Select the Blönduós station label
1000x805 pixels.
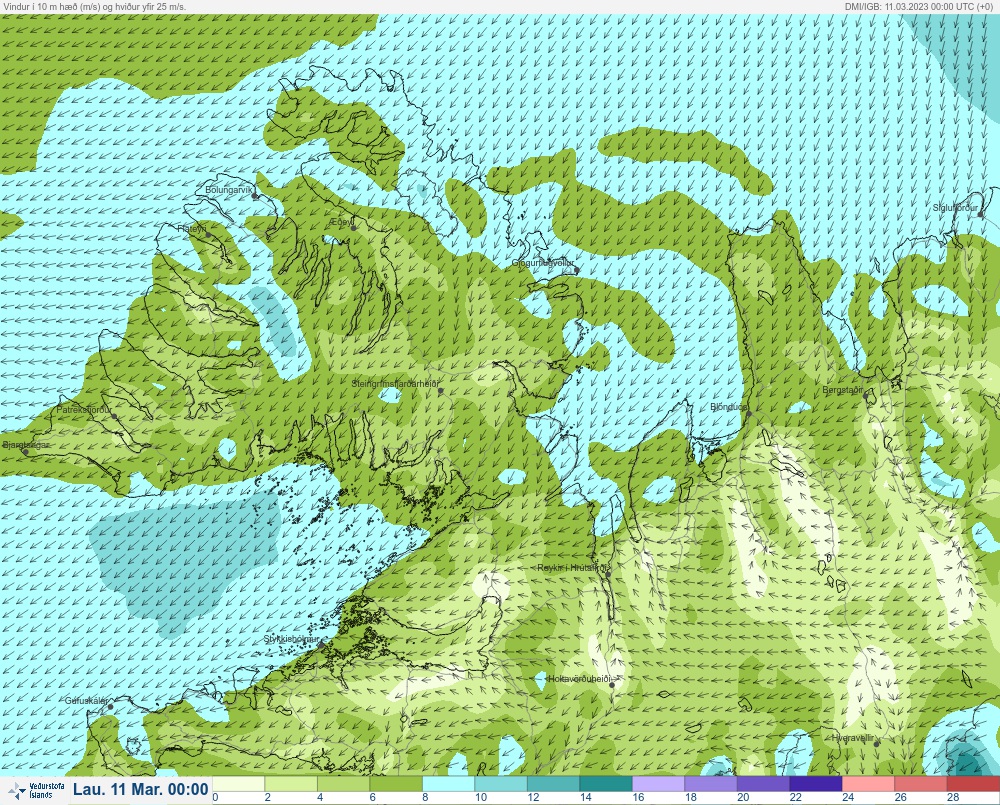[728, 407]
